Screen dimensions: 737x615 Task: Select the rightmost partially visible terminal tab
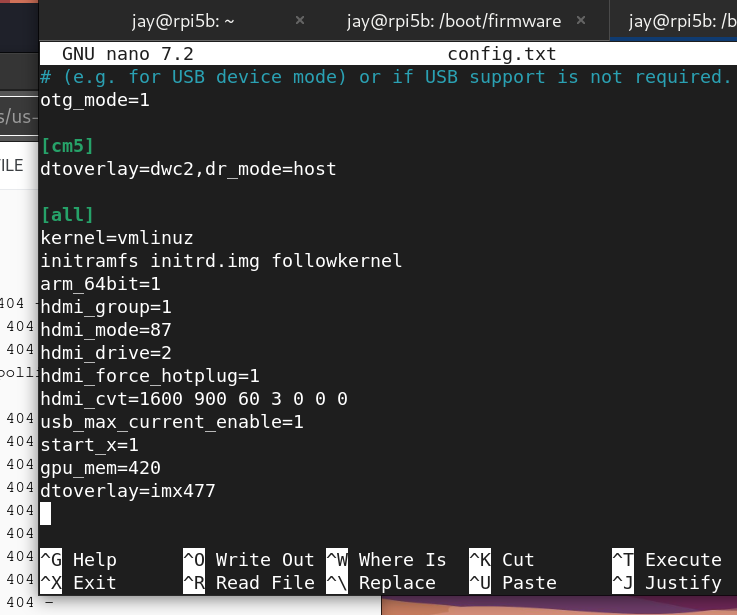click(682, 21)
